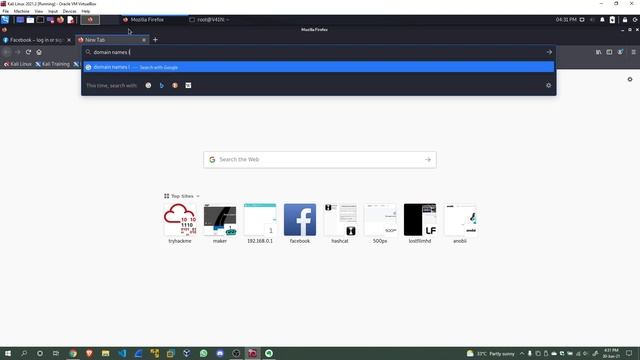Viewport: 640px width, 360px height.
Task: Toggle the Firefox sidebar icon
Action: click(609, 52)
